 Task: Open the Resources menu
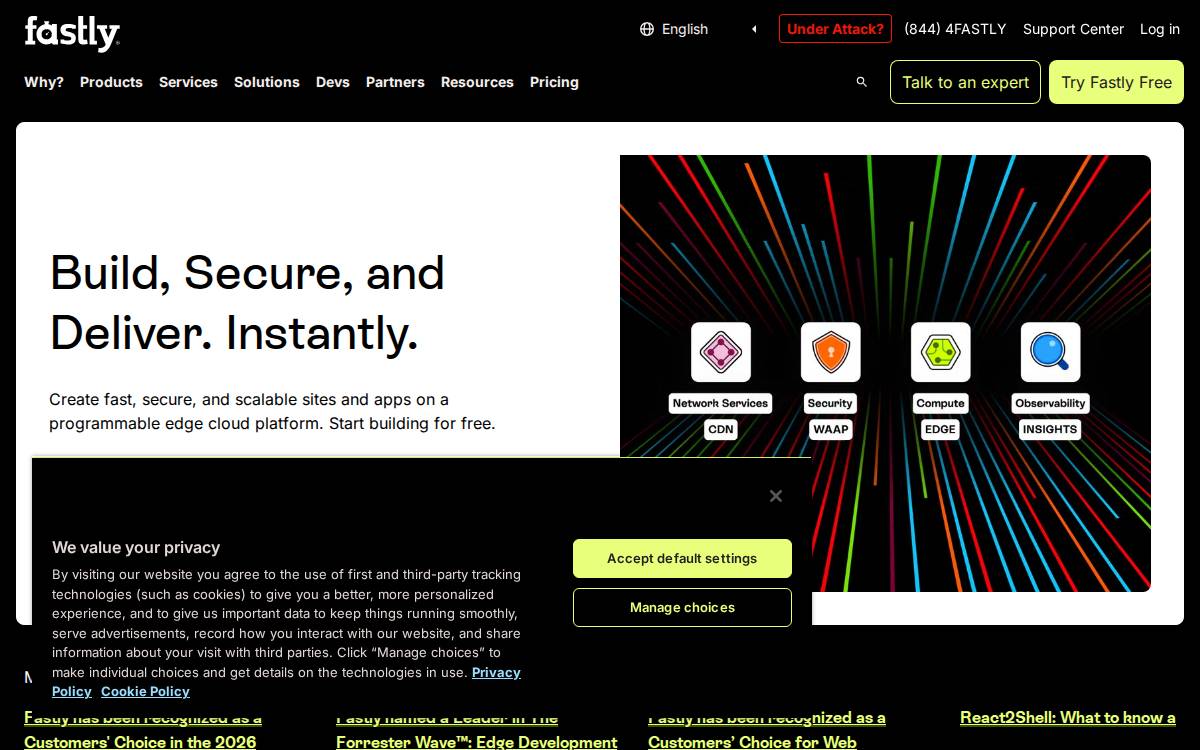click(x=477, y=82)
